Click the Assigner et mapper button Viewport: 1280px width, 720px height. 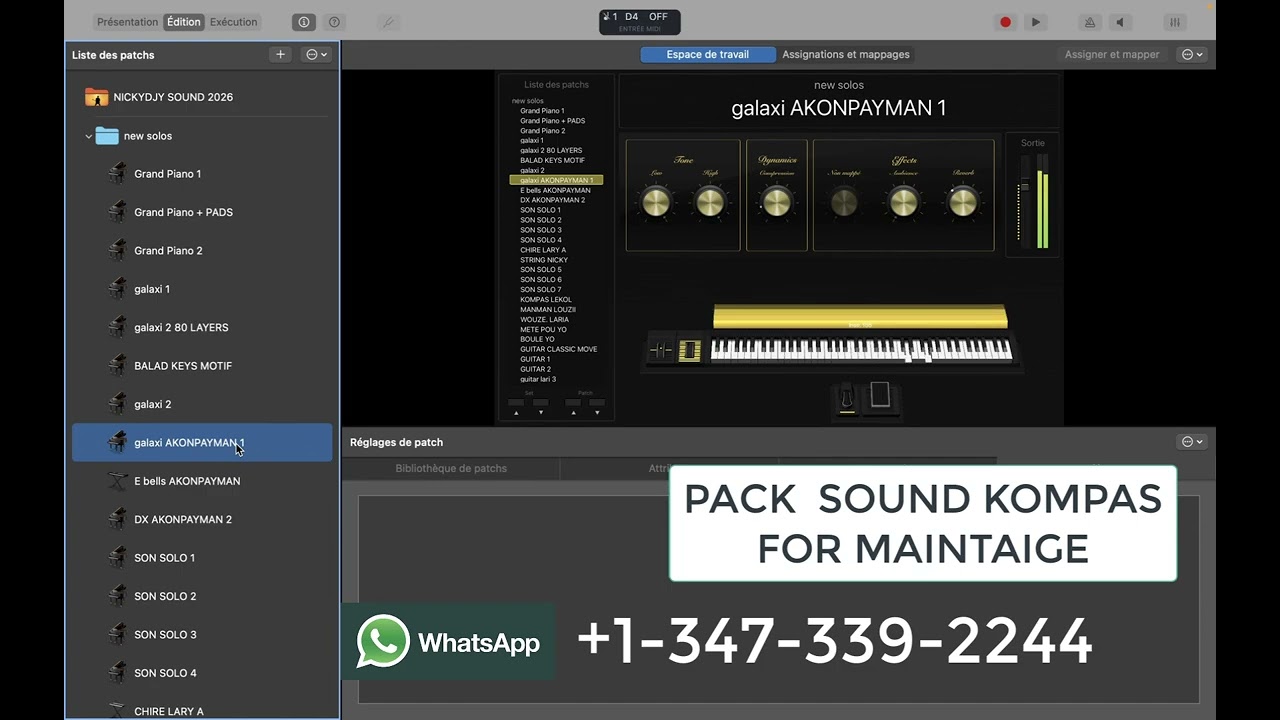(x=1112, y=54)
